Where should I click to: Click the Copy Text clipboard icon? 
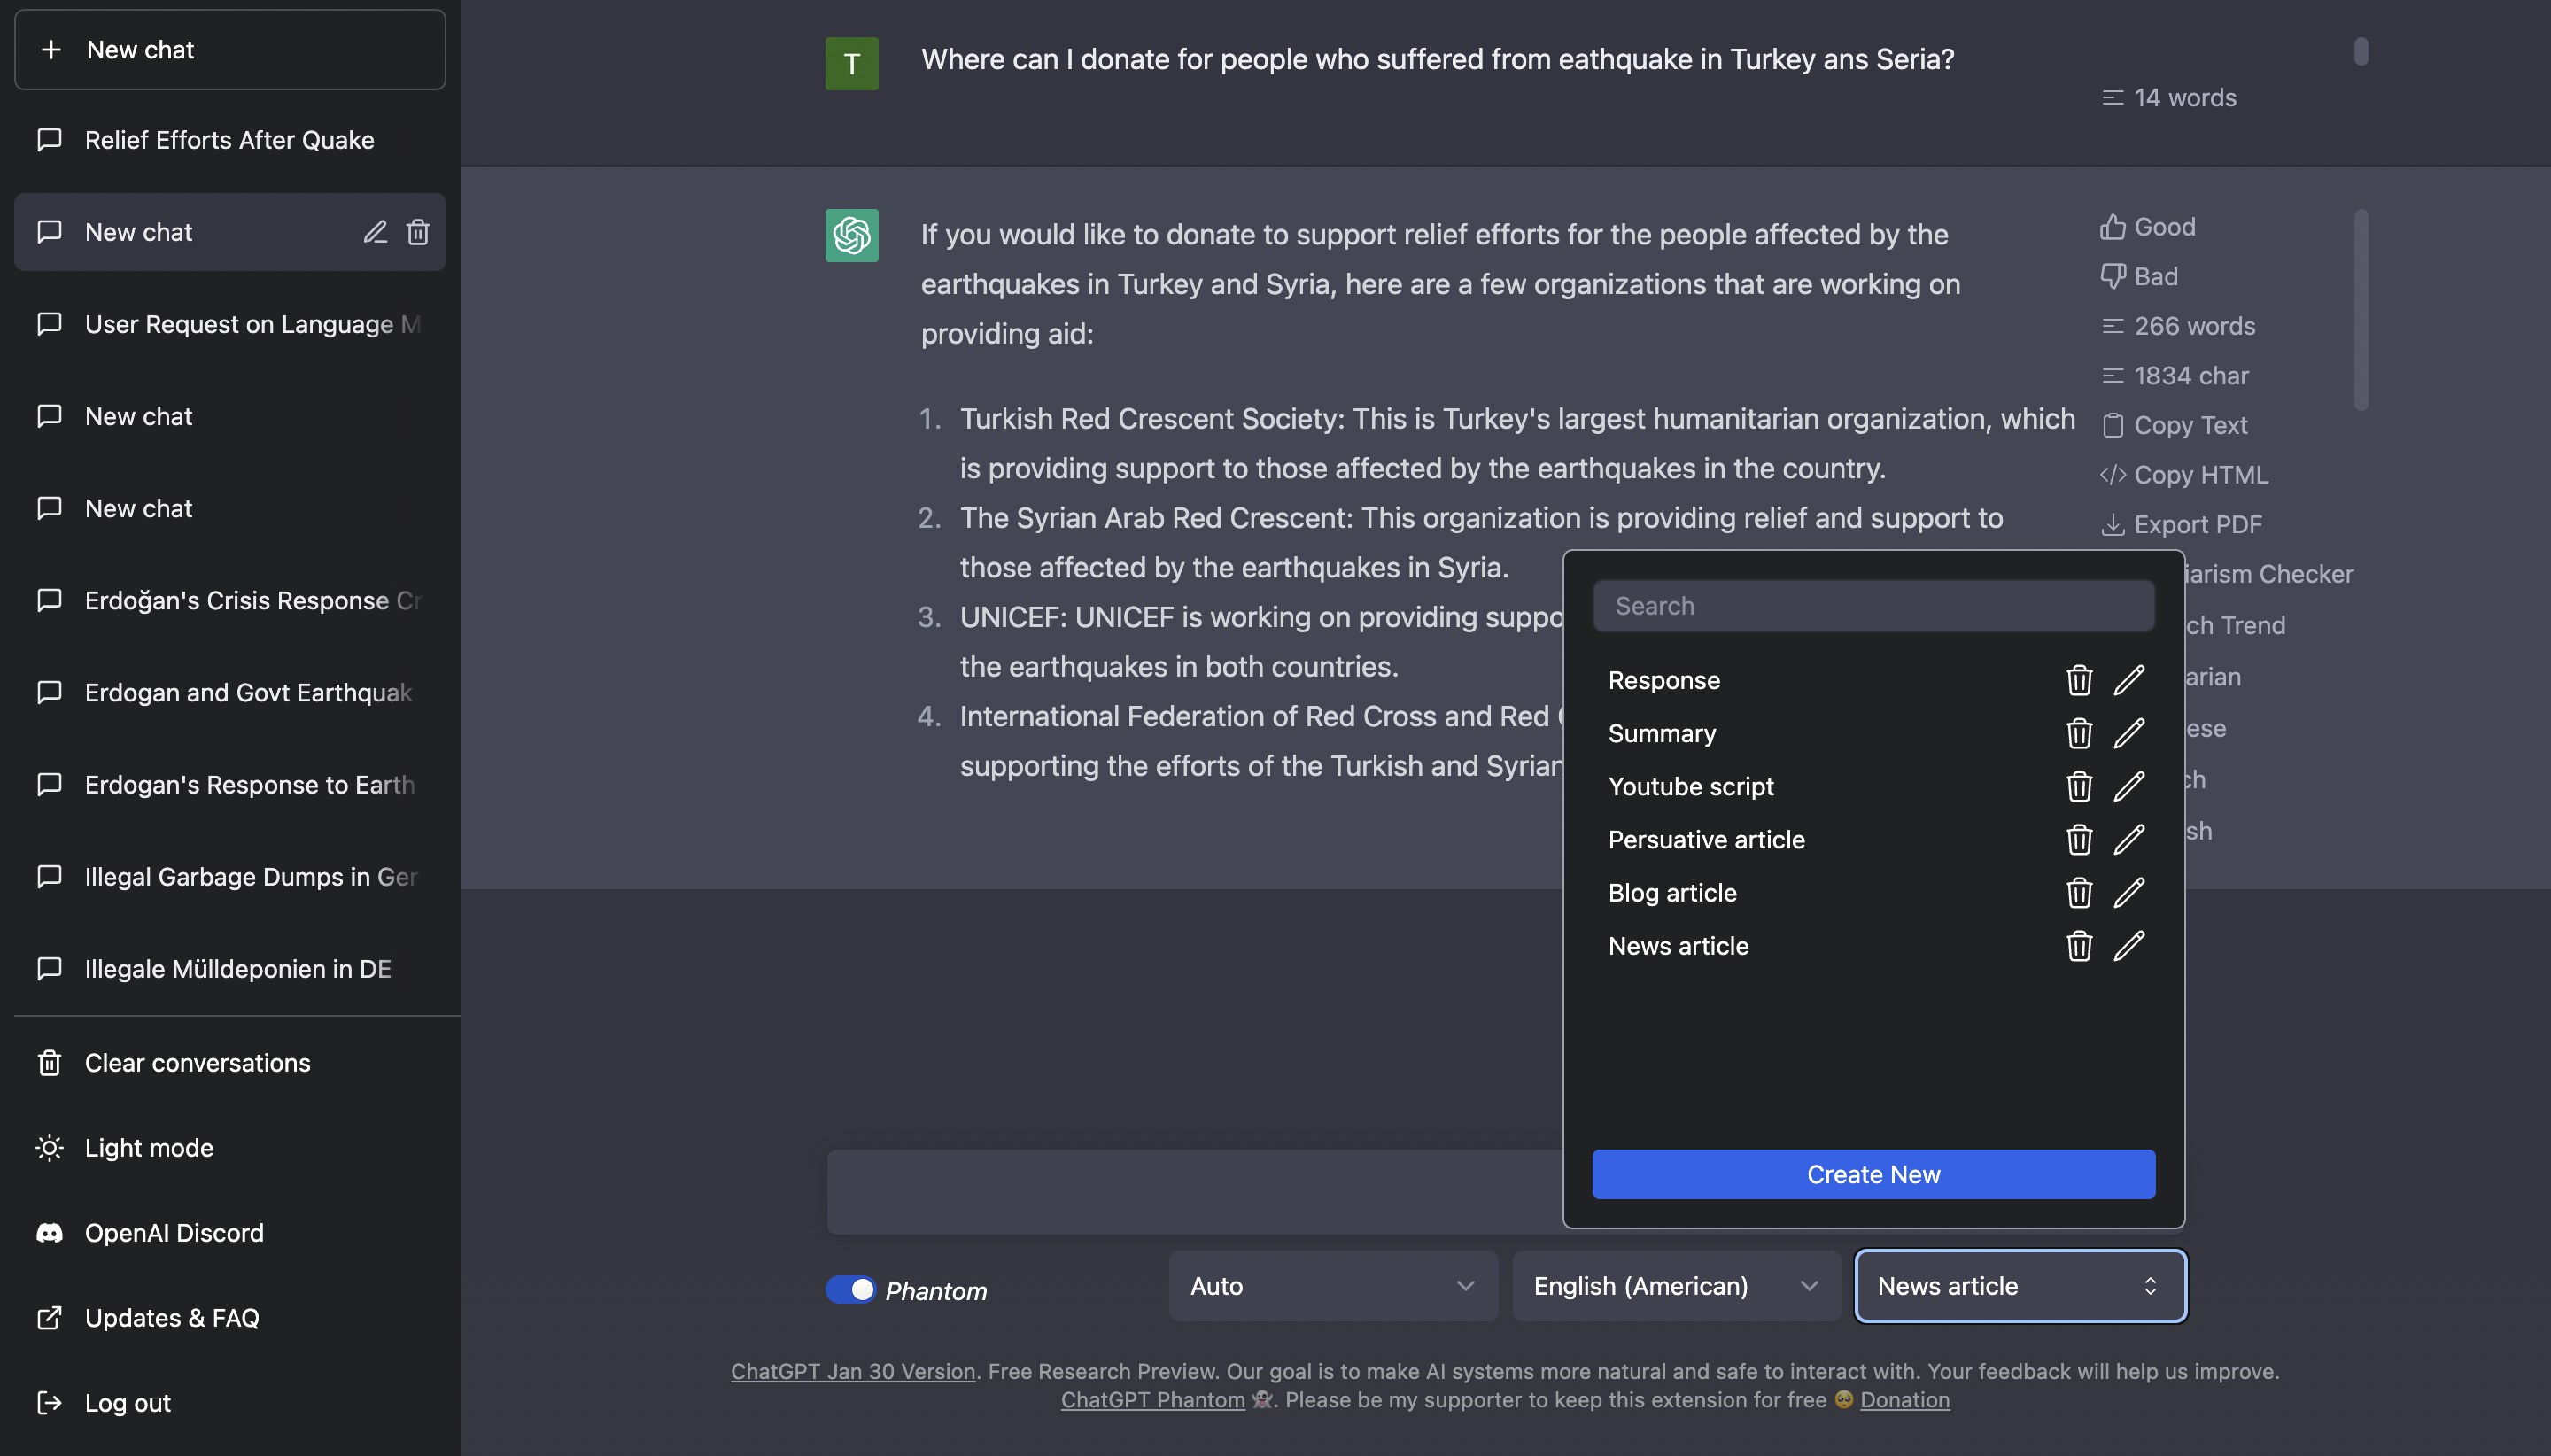point(2112,425)
